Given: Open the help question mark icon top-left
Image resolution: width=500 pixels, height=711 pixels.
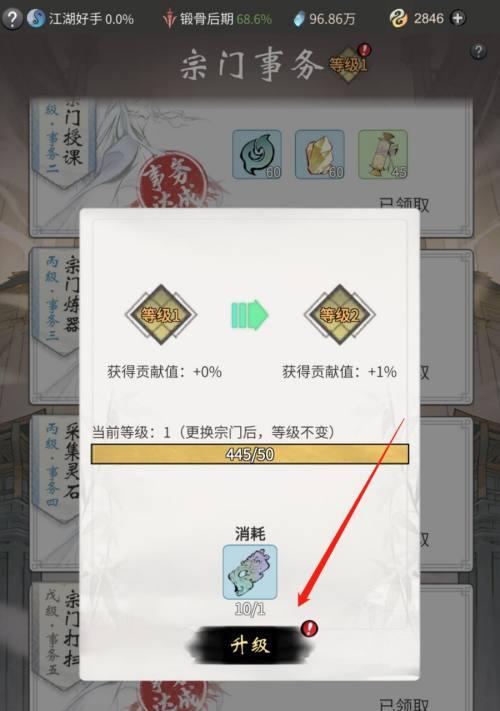Looking at the screenshot, I should click(12, 19).
